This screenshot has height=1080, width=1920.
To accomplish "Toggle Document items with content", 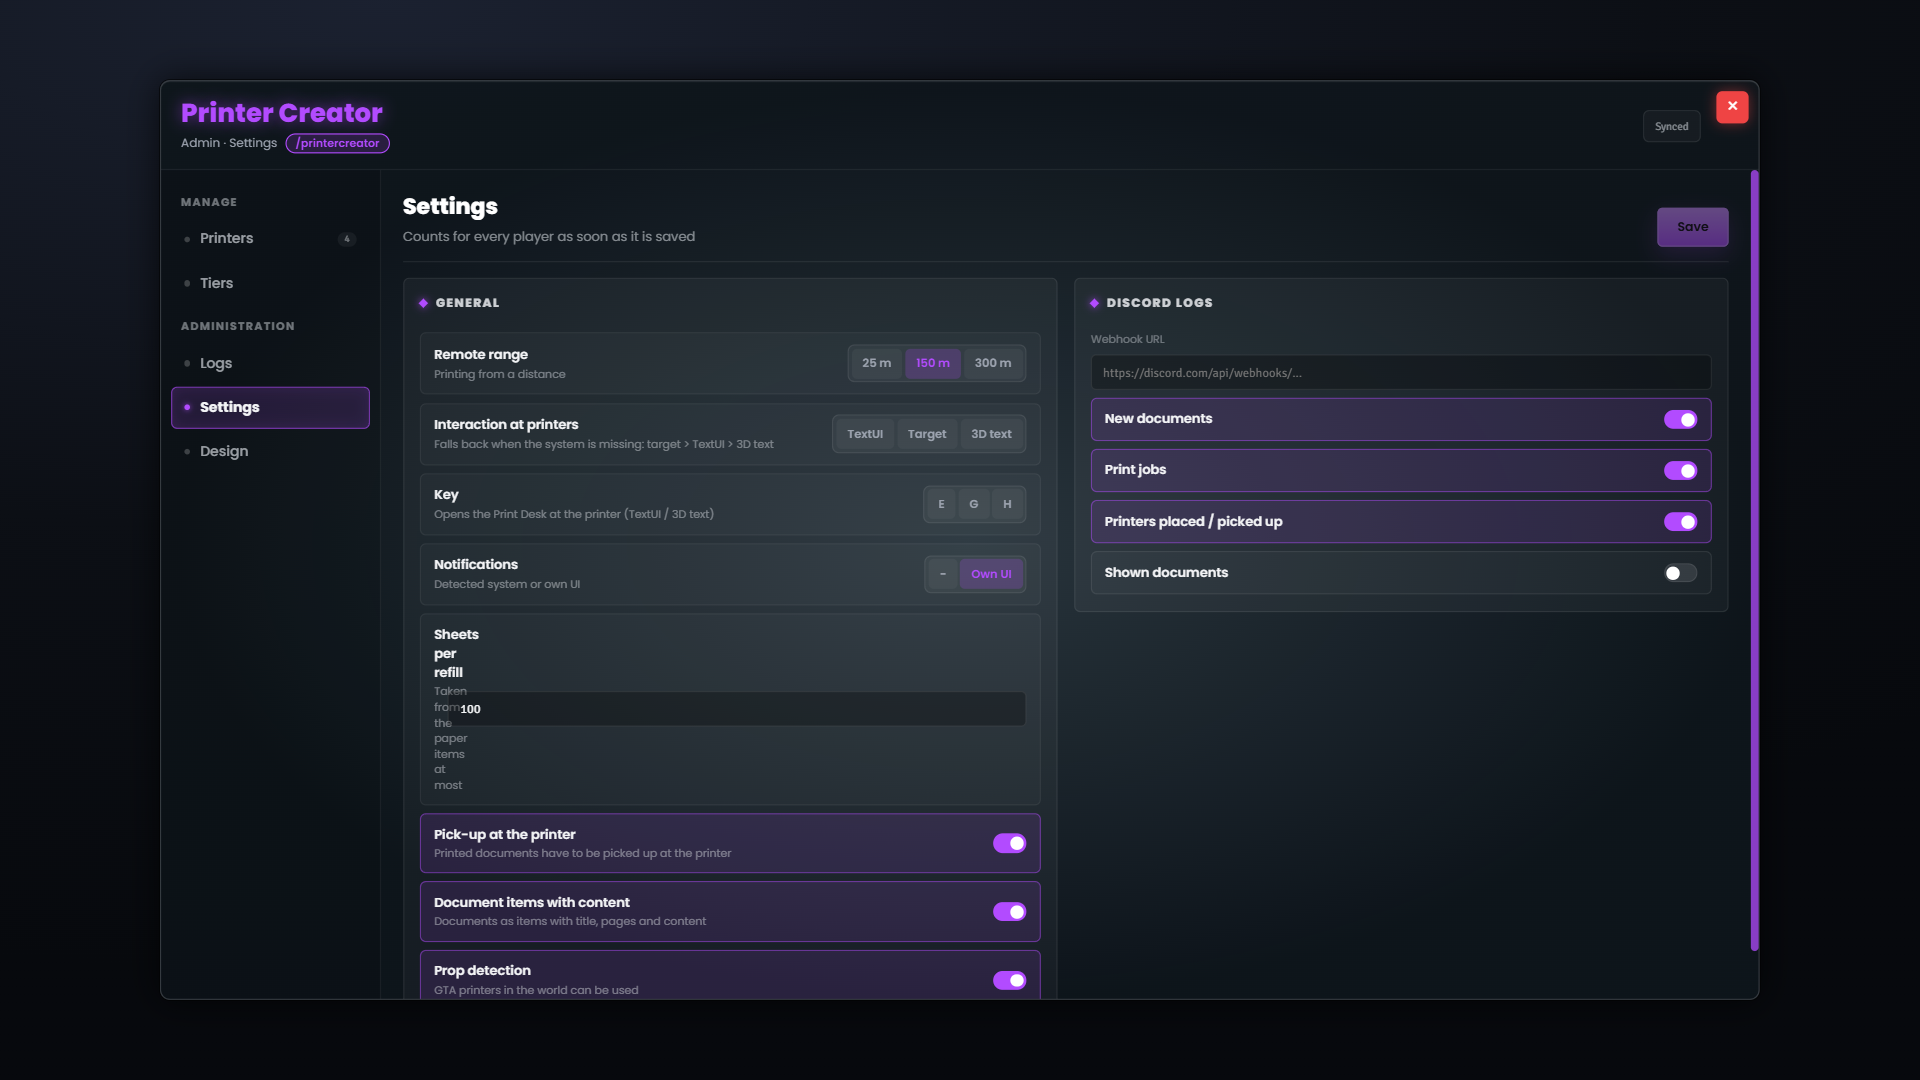I will [x=1009, y=911].
